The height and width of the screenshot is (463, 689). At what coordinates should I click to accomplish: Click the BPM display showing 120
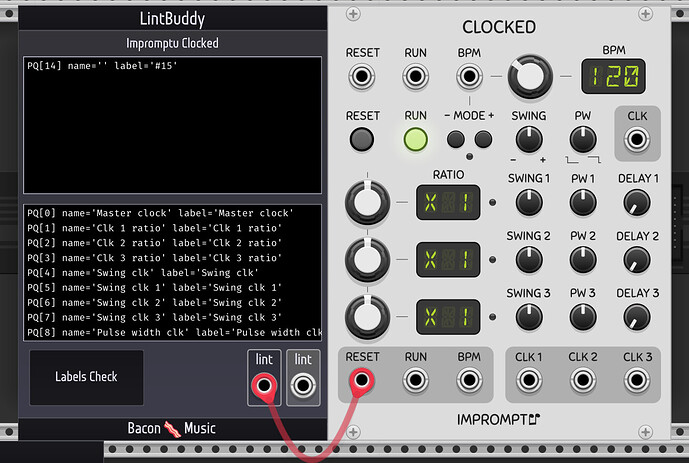(x=613, y=76)
